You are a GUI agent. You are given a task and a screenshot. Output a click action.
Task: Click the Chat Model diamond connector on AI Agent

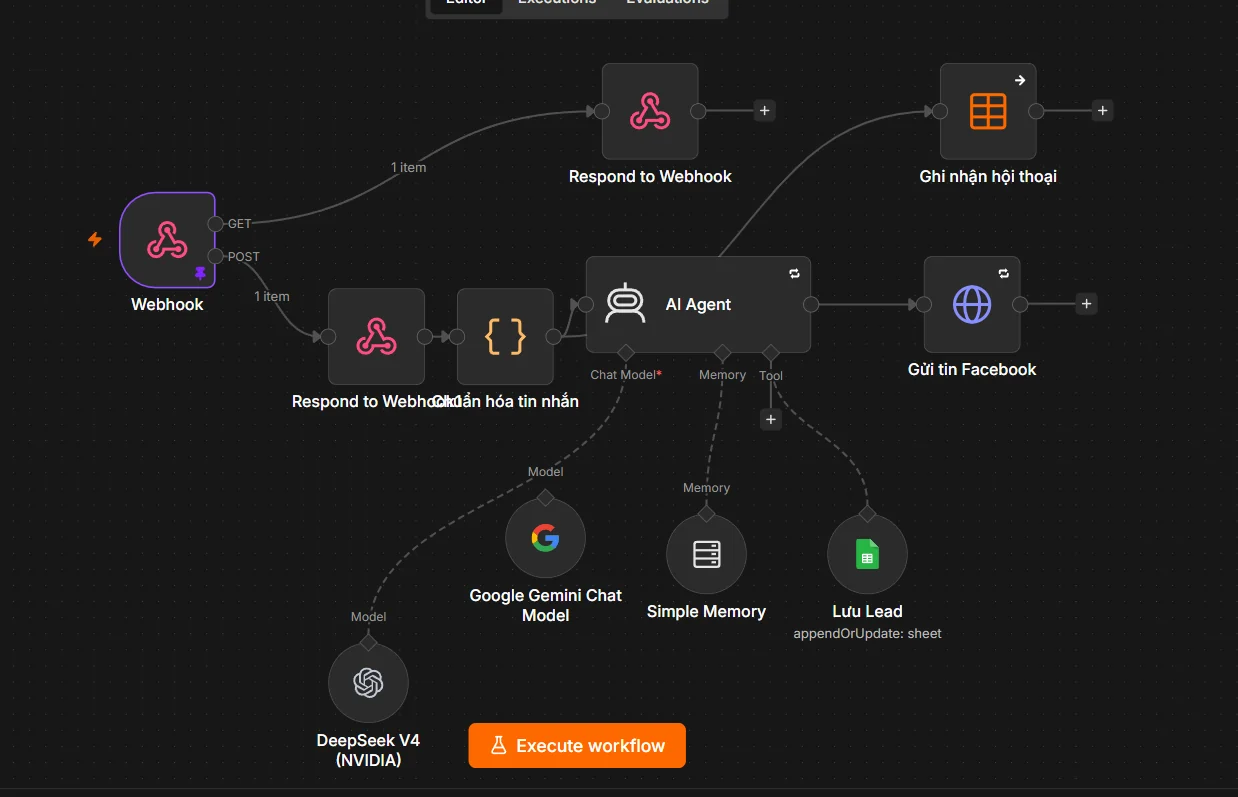(x=626, y=352)
